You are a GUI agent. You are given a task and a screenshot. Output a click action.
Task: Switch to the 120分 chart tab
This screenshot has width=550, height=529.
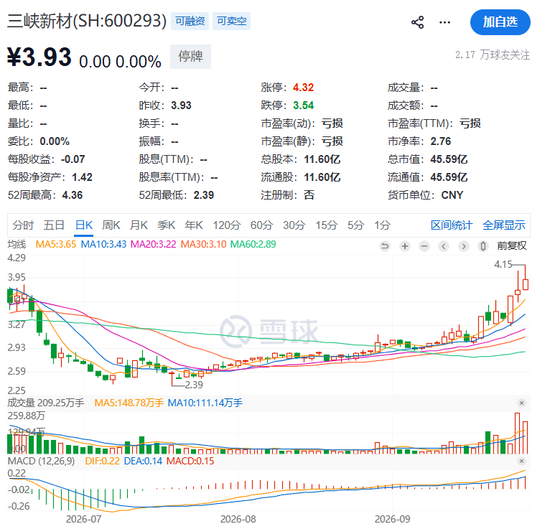click(x=227, y=225)
